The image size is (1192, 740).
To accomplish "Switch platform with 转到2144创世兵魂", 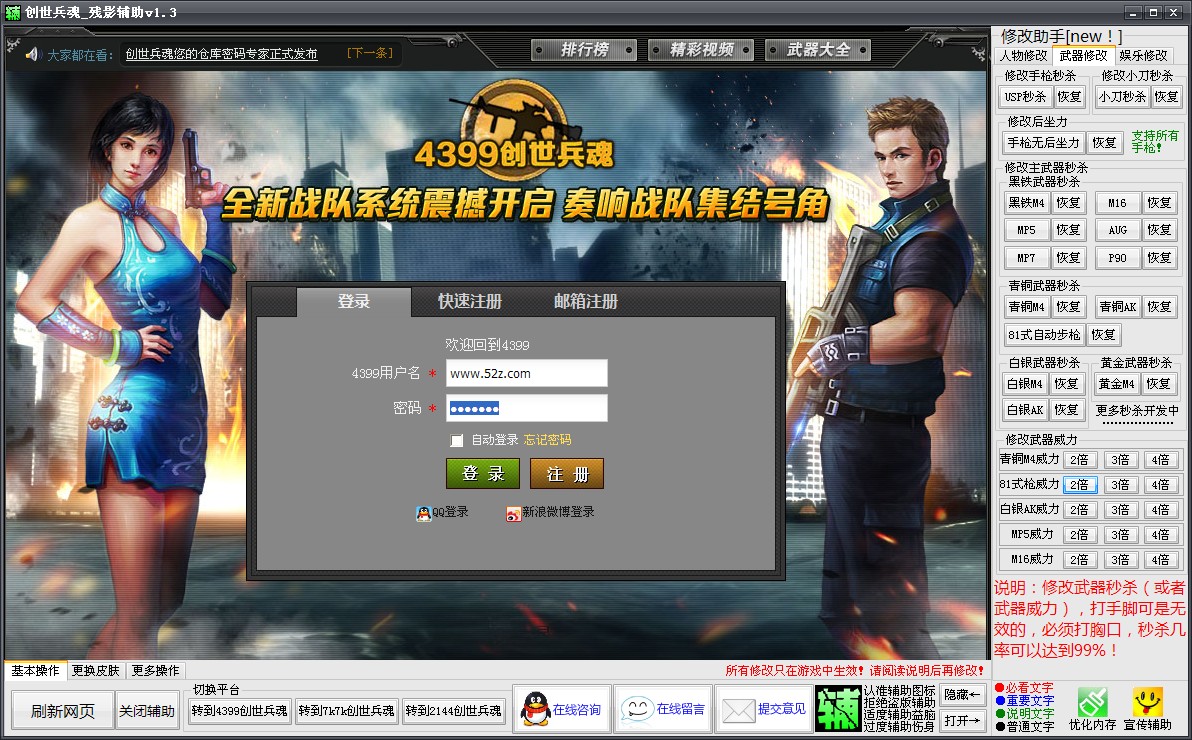I will click(x=454, y=710).
